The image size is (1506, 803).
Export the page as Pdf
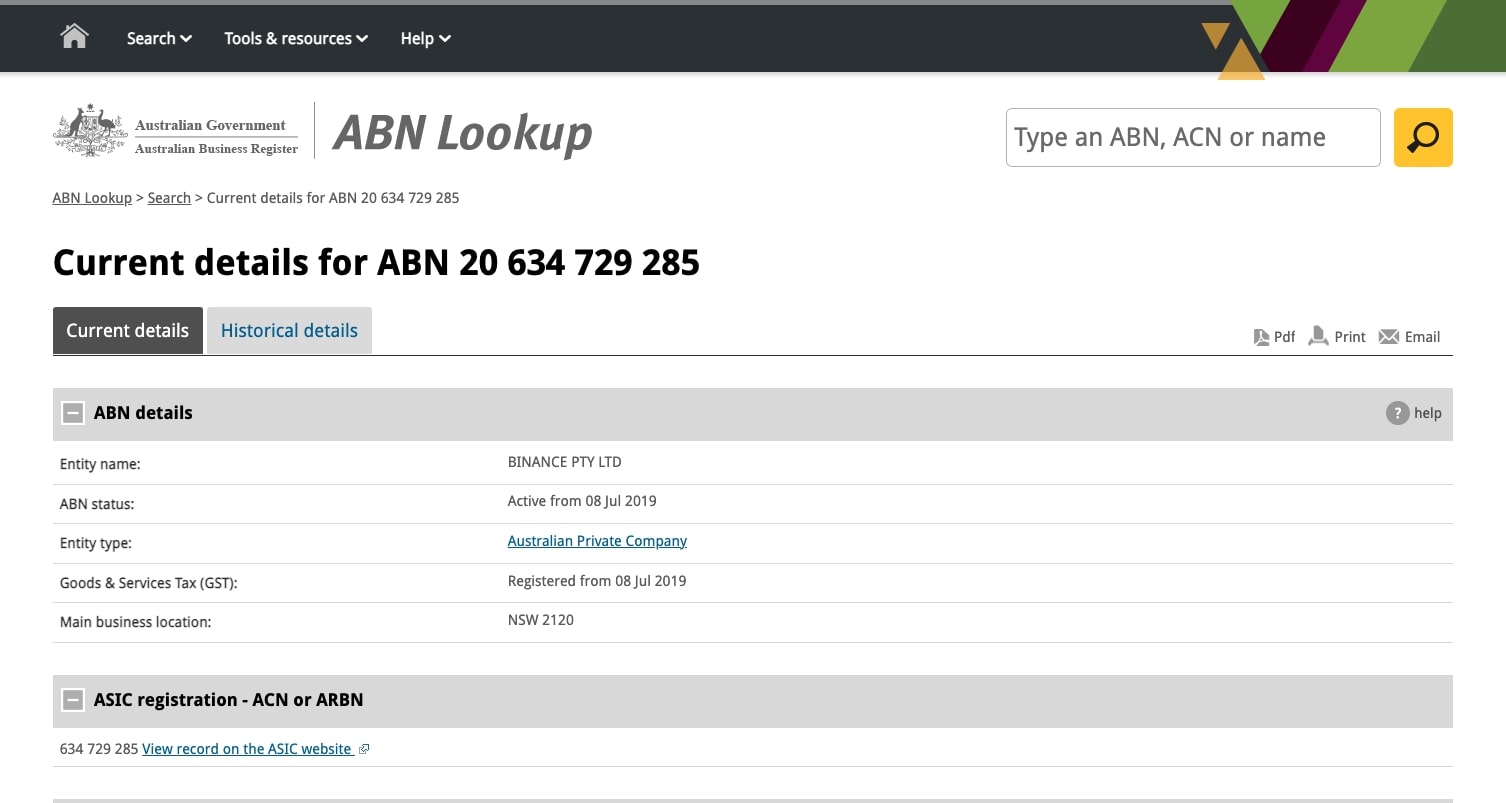[x=1274, y=337]
